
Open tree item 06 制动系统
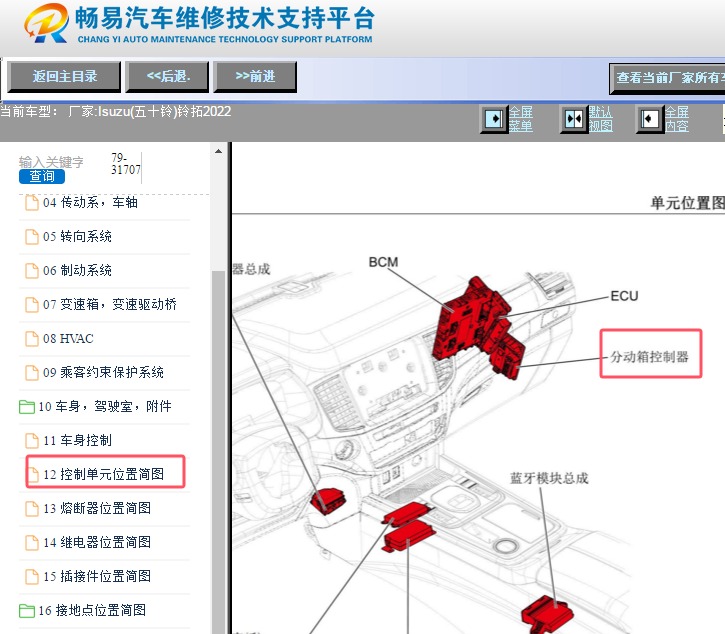[77, 271]
